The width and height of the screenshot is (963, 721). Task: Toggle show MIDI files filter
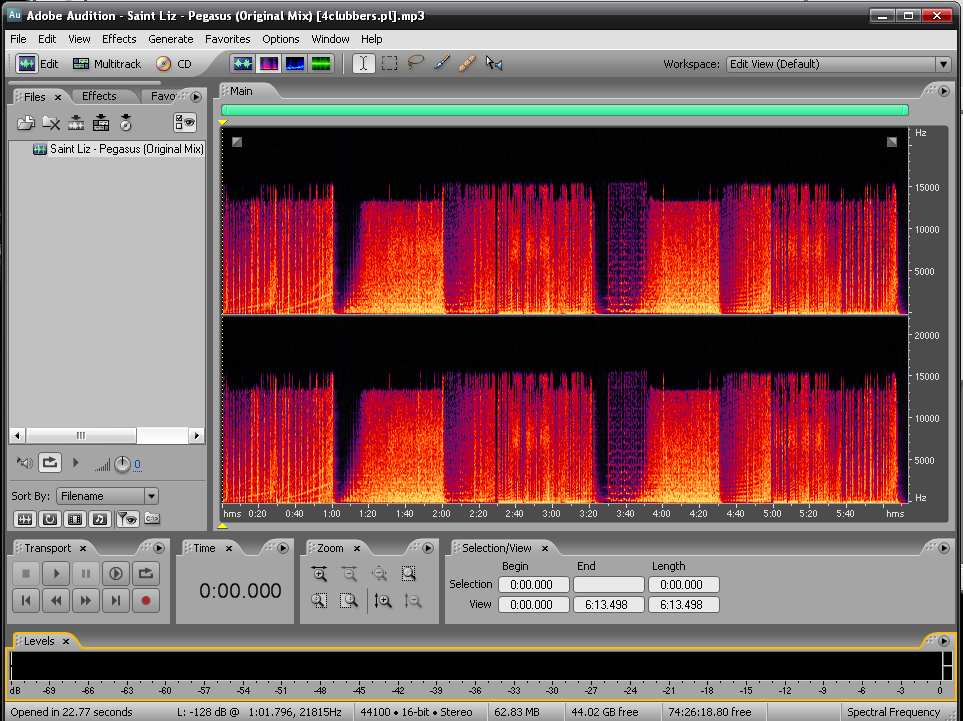(x=99, y=519)
